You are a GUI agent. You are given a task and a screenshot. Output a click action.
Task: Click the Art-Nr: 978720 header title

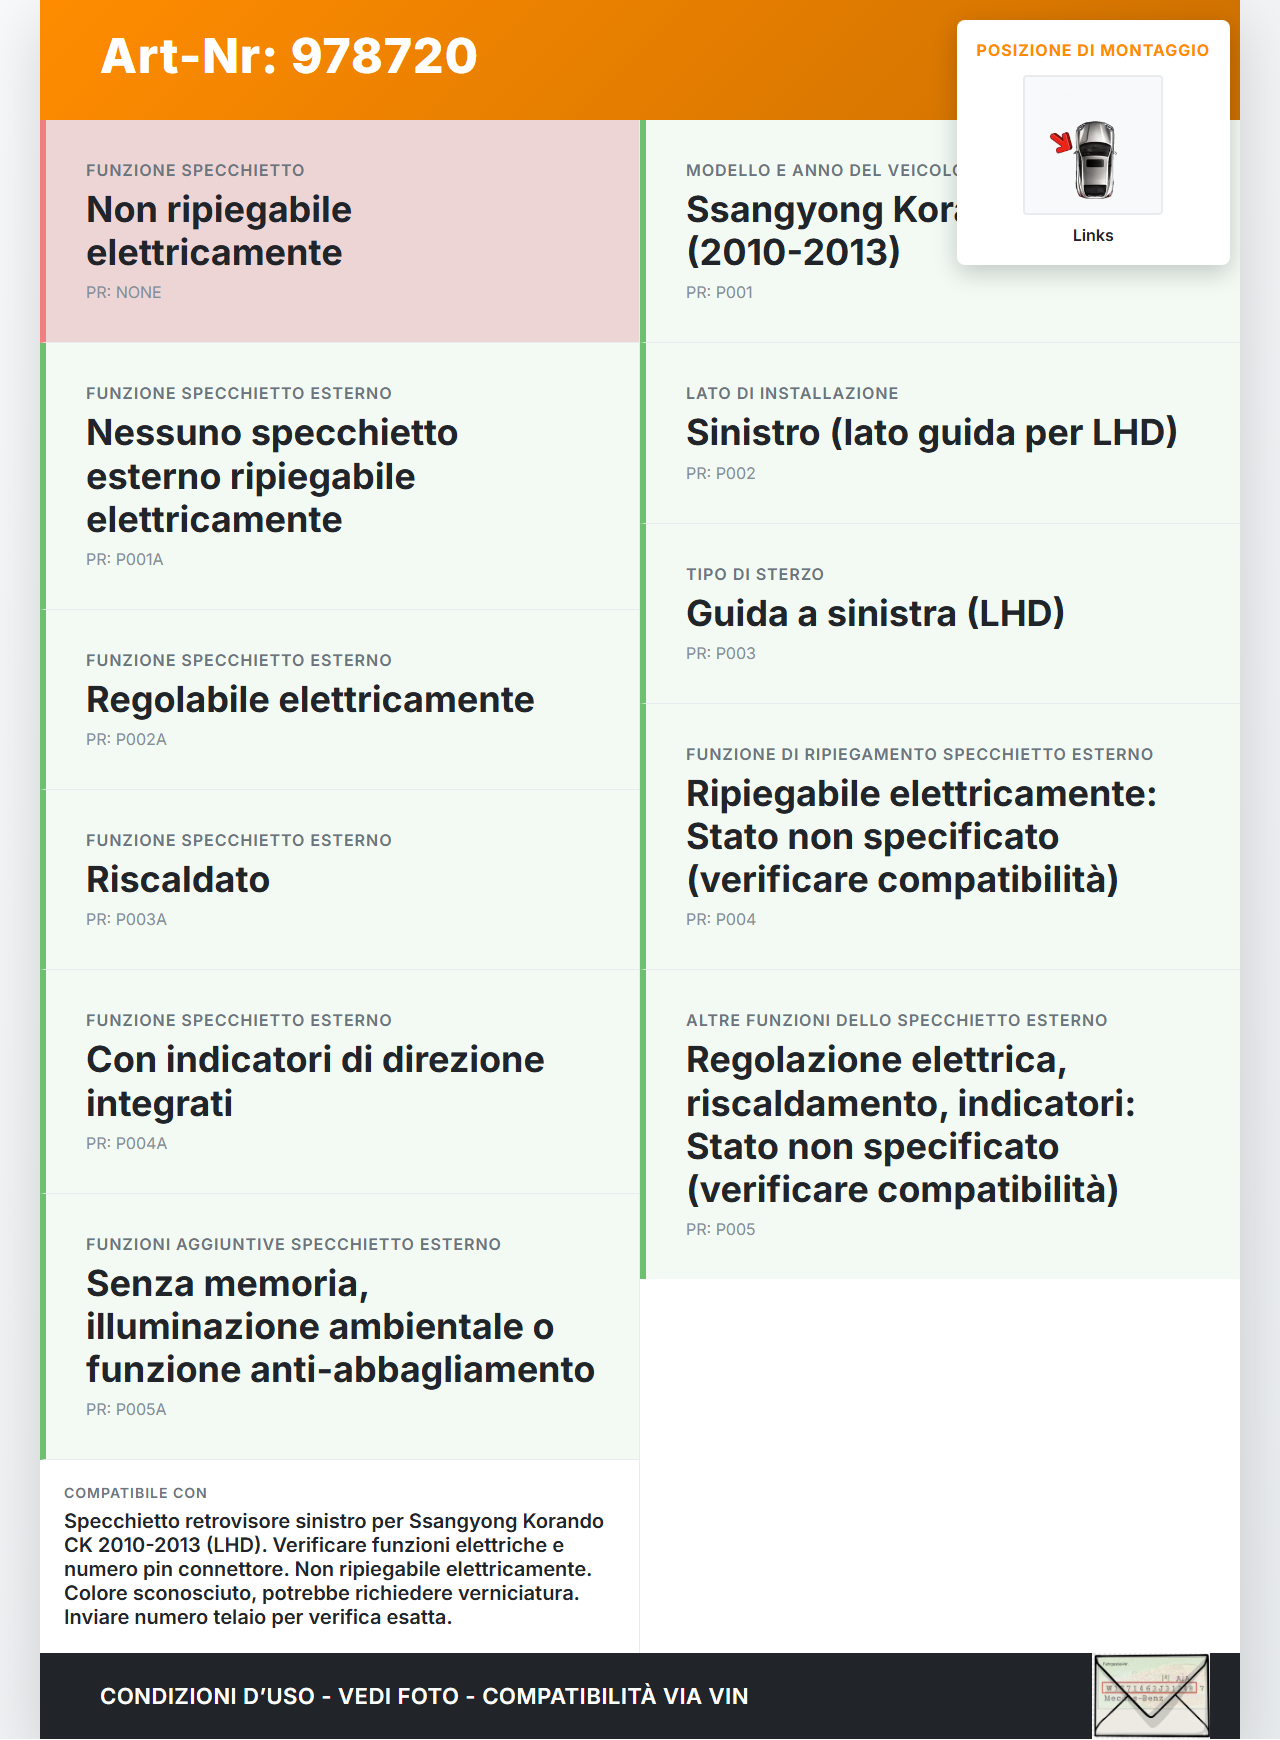point(289,56)
